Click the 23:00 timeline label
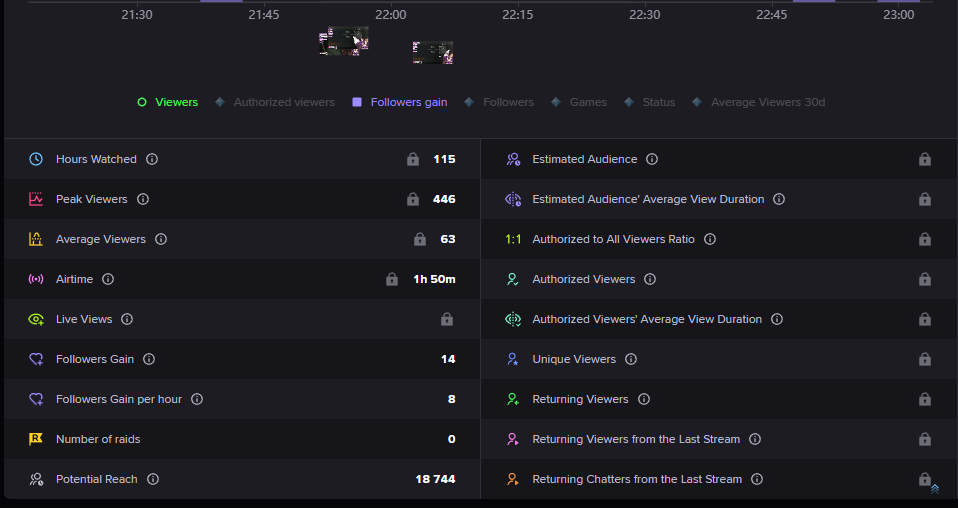Image resolution: width=958 pixels, height=508 pixels. pos(899,15)
